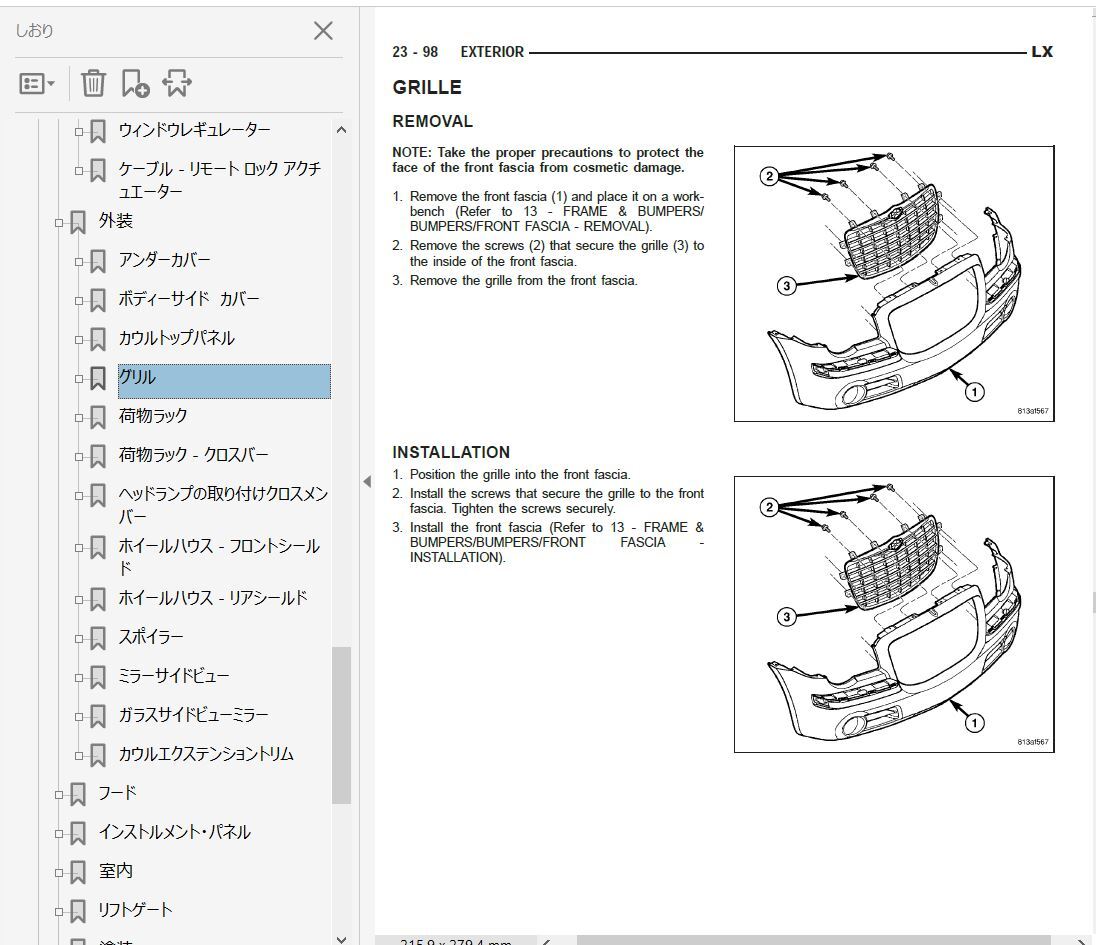Open the 荷物ラック - クロスバー bookmark
This screenshot has width=1096, height=945.
tap(194, 455)
